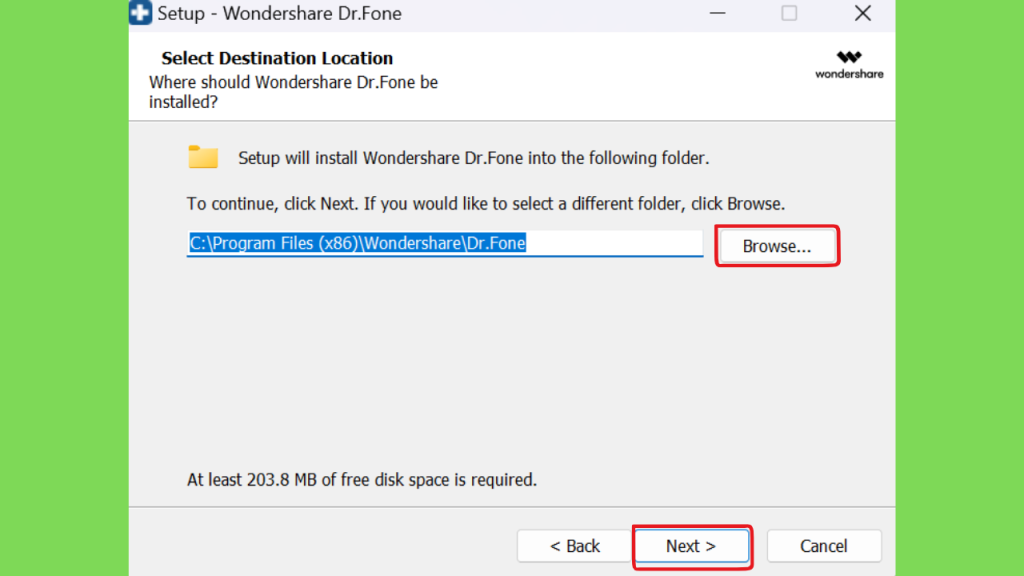This screenshot has width=1024, height=576.
Task: Click inside the destination folder path field
Action: (445, 244)
